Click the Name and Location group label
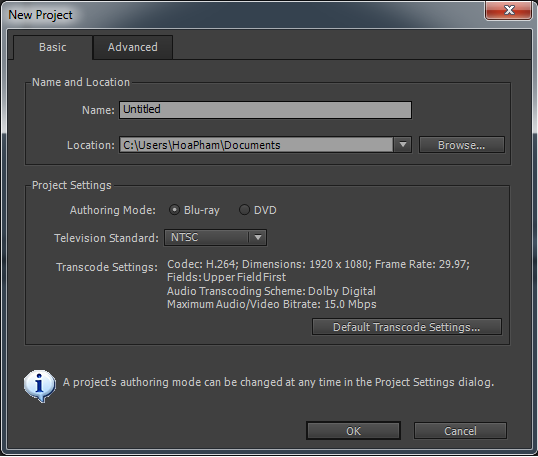Screen dimensions: 538x457 pos(81,82)
